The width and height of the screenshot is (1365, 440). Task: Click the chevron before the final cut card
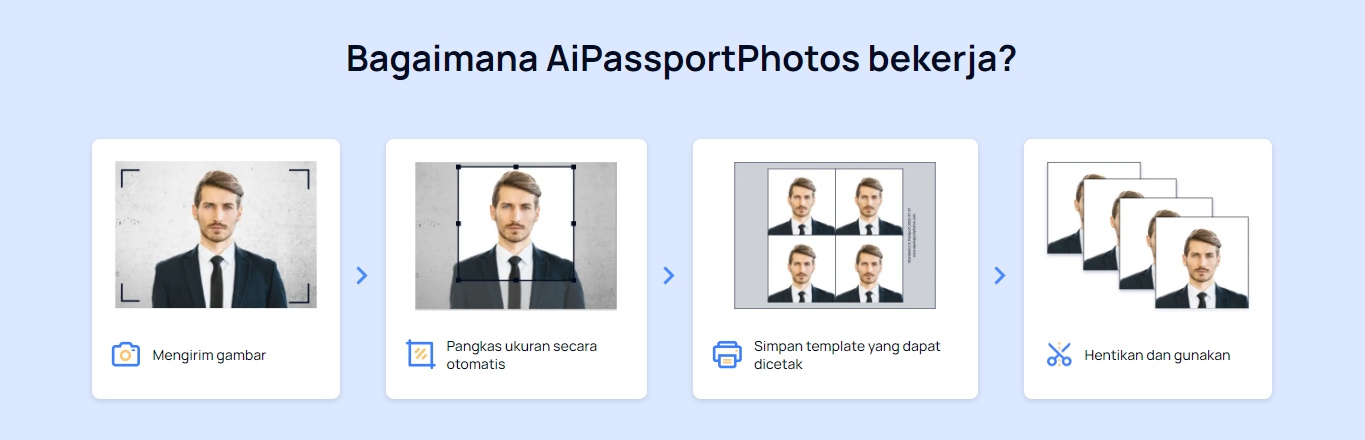tap(1000, 275)
